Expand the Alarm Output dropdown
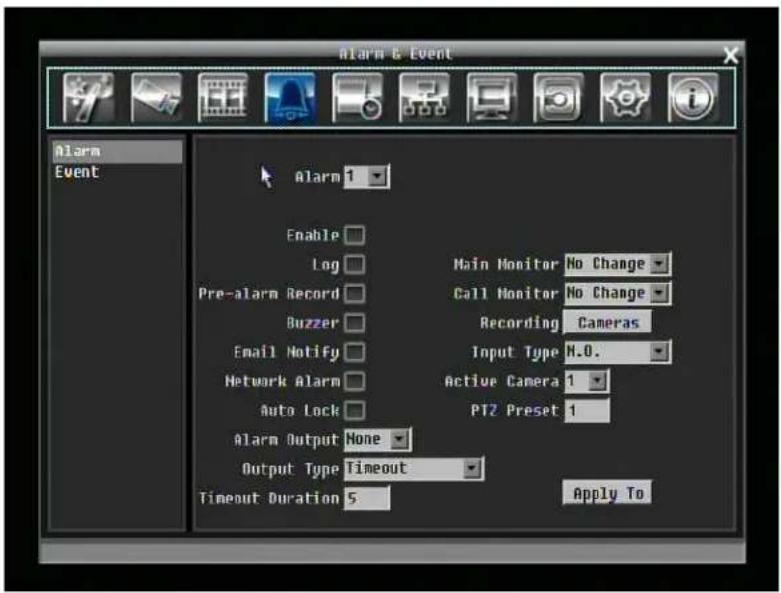This screenshot has height=593, width=781. pyautogui.click(x=378, y=440)
